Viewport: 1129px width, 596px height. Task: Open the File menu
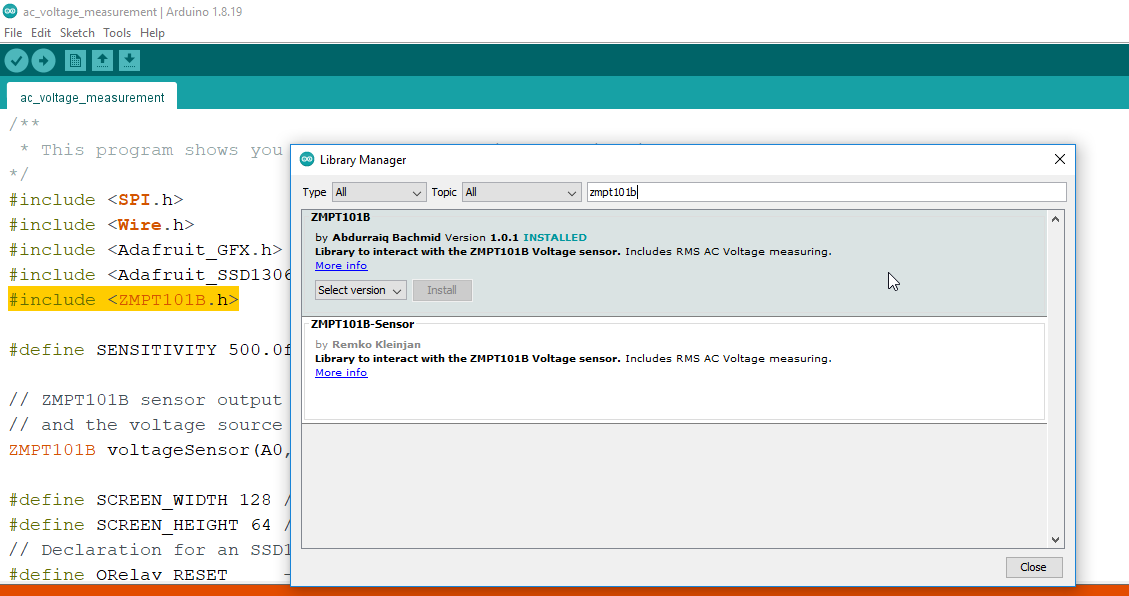coord(13,32)
